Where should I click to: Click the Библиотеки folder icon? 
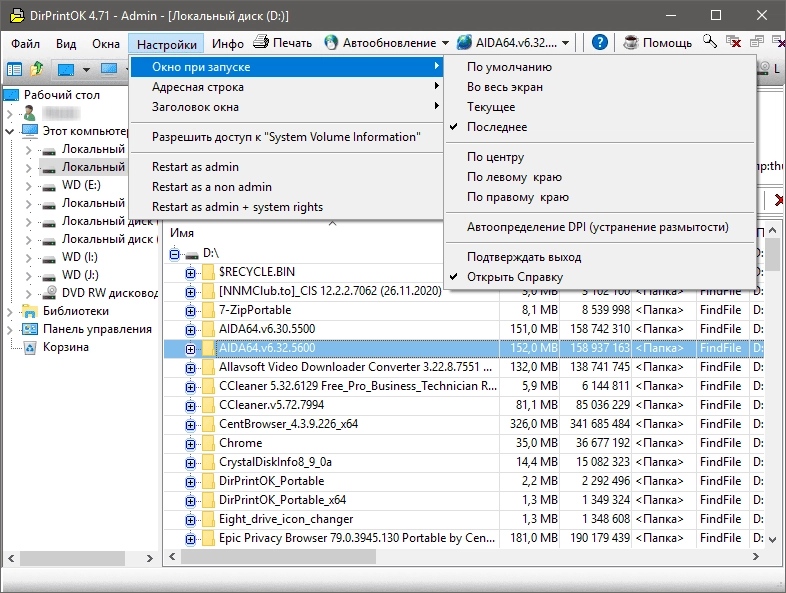coord(30,311)
